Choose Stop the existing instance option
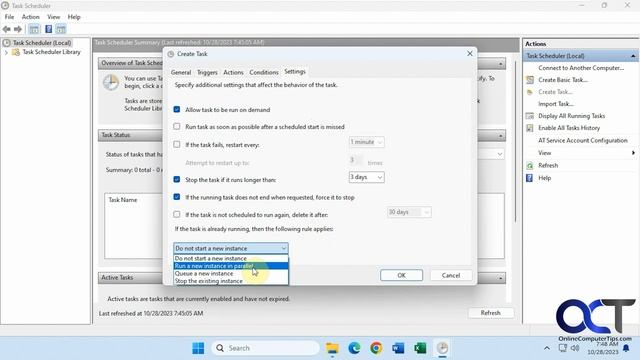Screen dimensions: 640x360 point(231,281)
